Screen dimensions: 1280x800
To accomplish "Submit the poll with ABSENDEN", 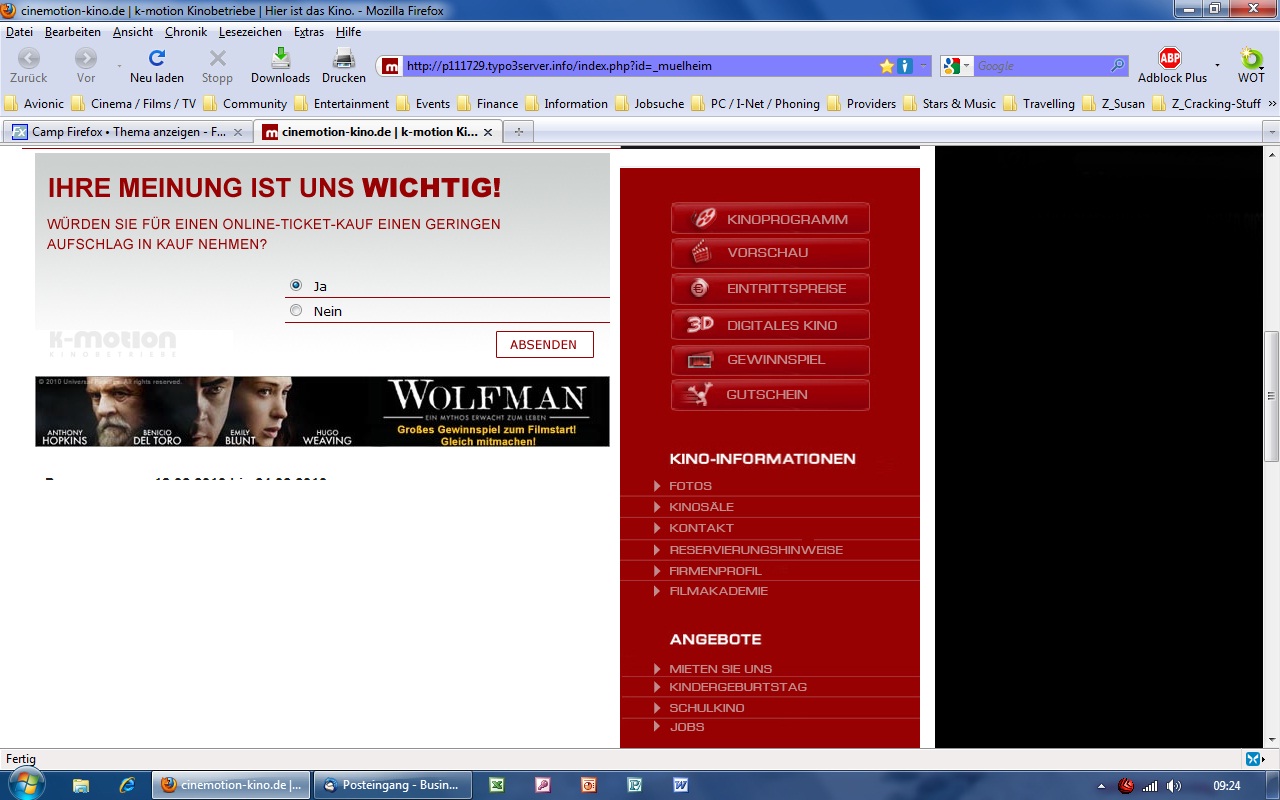I will 544,344.
